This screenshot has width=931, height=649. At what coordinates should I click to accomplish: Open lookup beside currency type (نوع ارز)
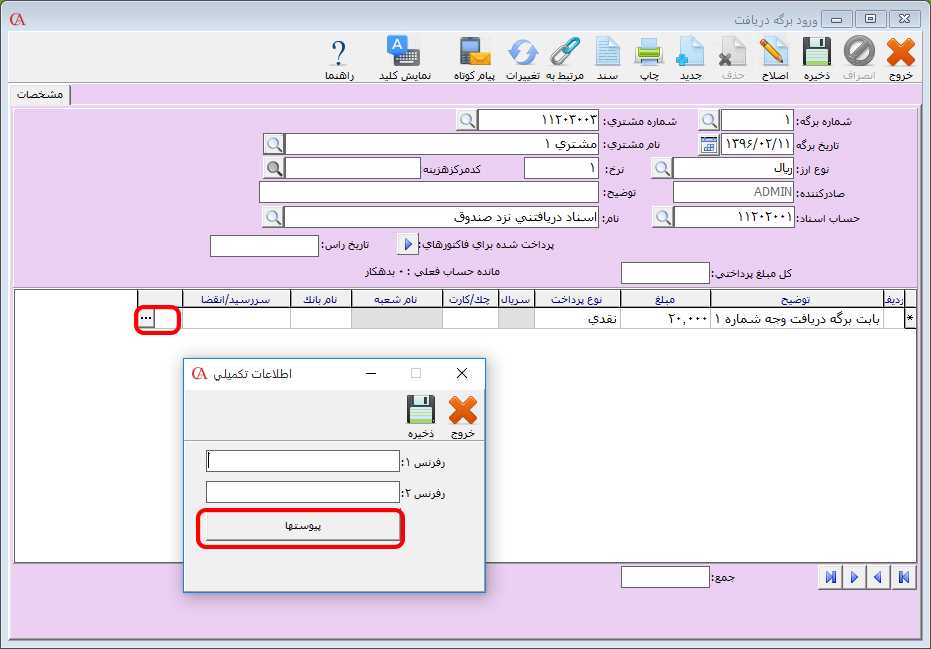[662, 168]
